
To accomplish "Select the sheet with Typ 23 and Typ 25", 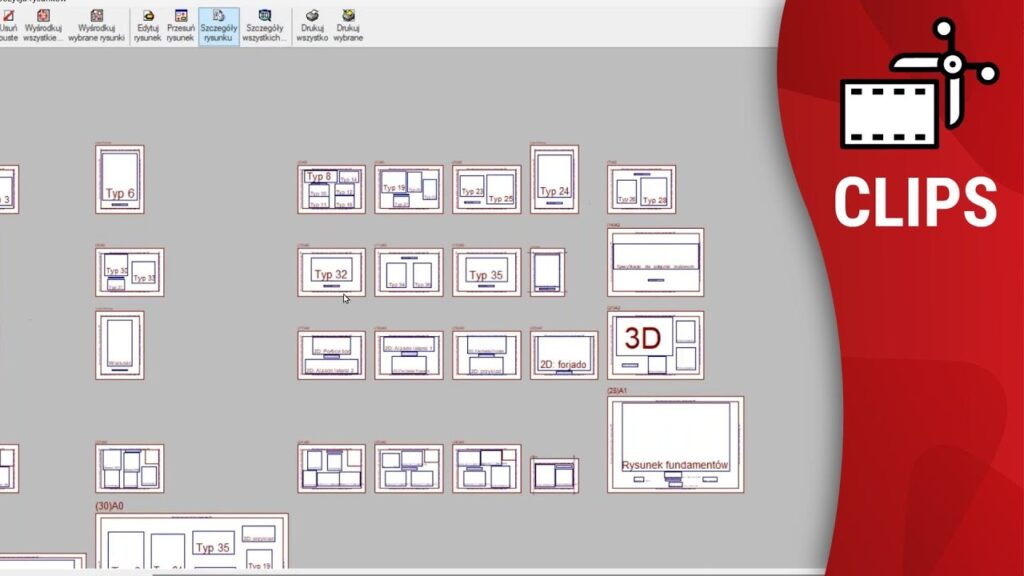I will pos(486,189).
